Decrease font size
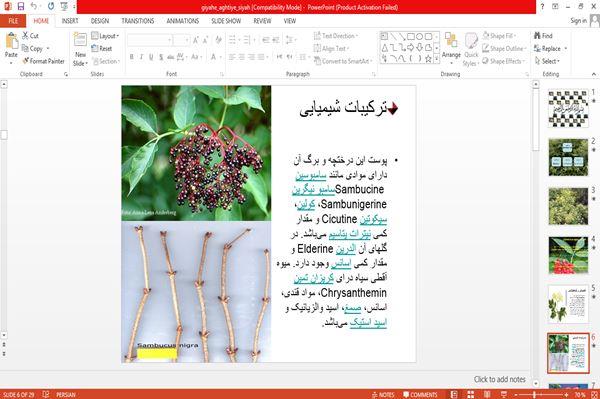The height and width of the screenshot is (399, 600). point(206,40)
